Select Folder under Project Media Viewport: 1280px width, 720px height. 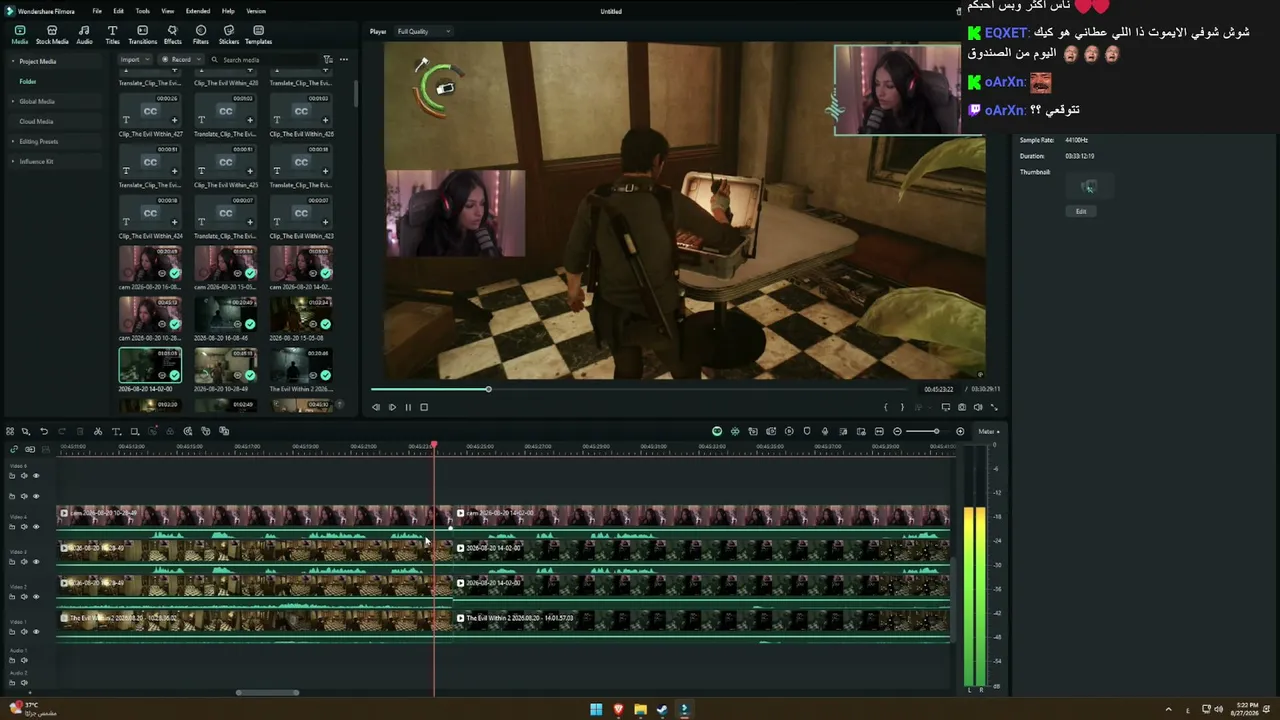28,82
